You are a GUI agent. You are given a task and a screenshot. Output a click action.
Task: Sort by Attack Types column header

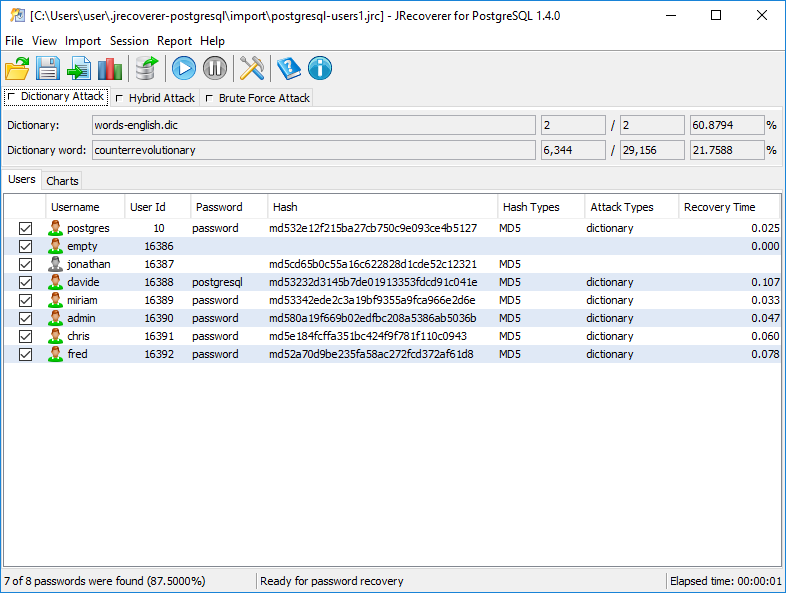[632, 207]
